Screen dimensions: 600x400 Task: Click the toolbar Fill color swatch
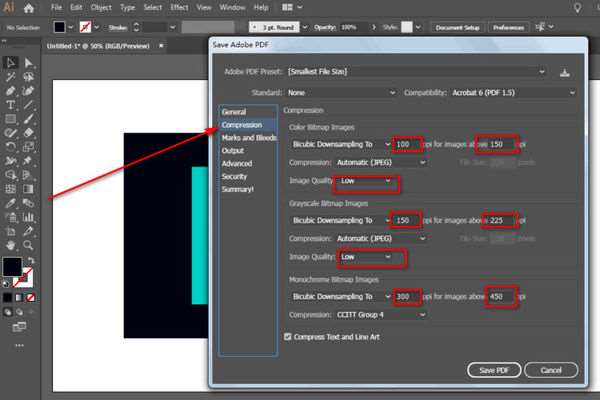[x=12, y=267]
